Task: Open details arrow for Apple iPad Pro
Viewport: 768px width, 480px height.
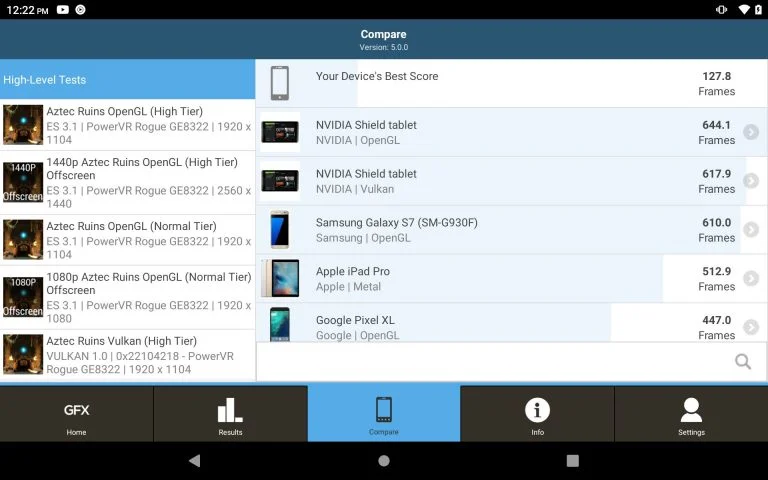Action: (751, 278)
